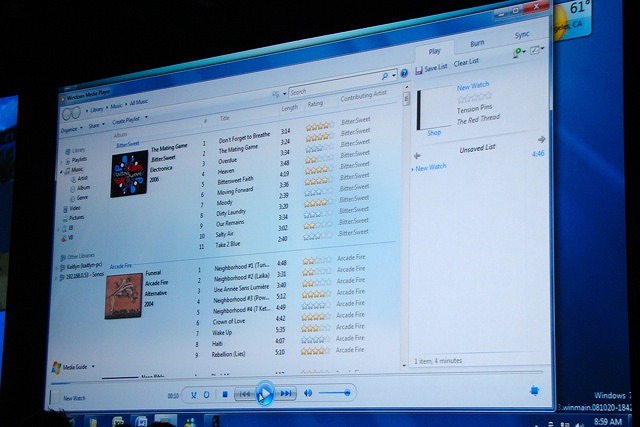Screen dimensions: 640x427
Task: Click the blue Help question mark icon
Action: click(x=404, y=73)
